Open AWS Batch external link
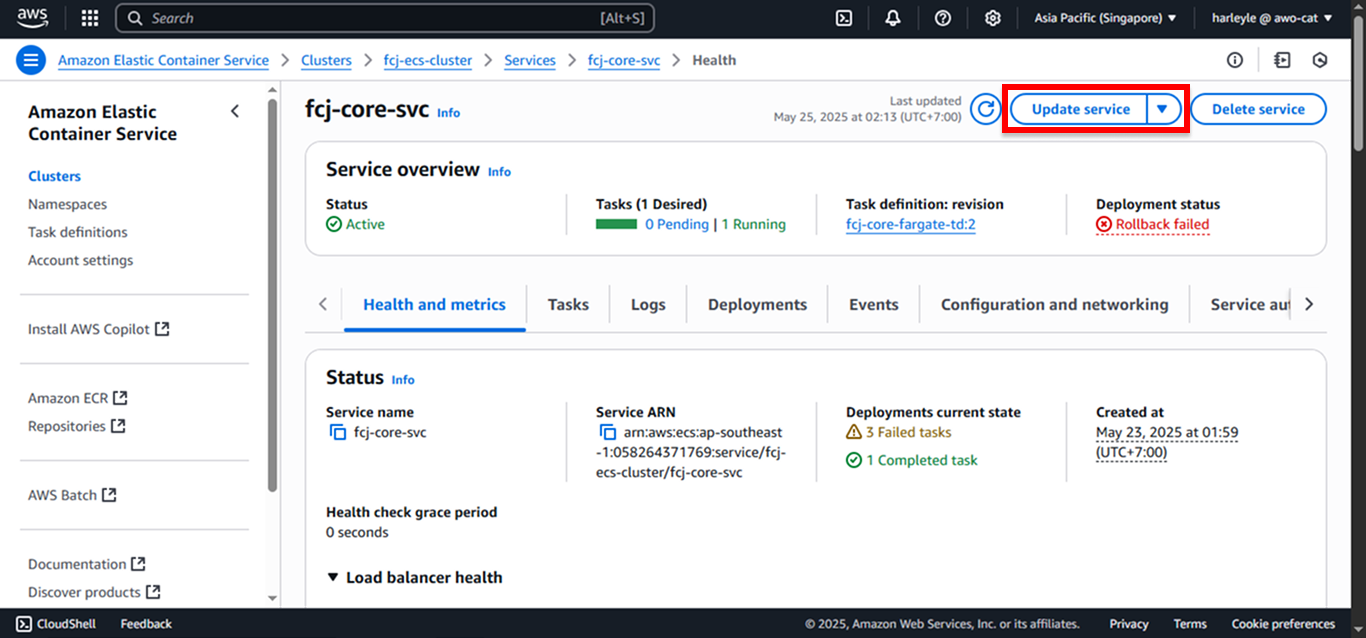The height and width of the screenshot is (638, 1366). pos(72,495)
